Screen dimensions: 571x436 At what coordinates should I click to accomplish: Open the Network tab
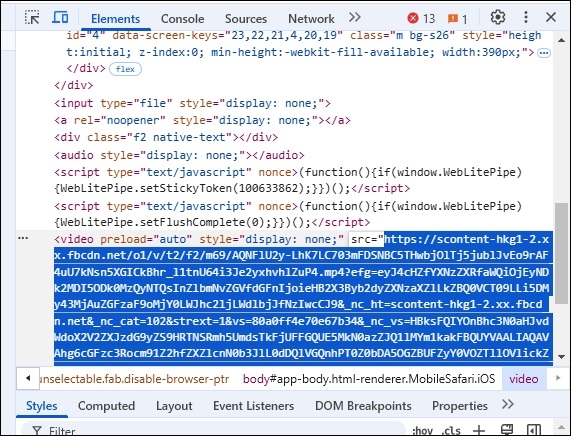click(311, 19)
